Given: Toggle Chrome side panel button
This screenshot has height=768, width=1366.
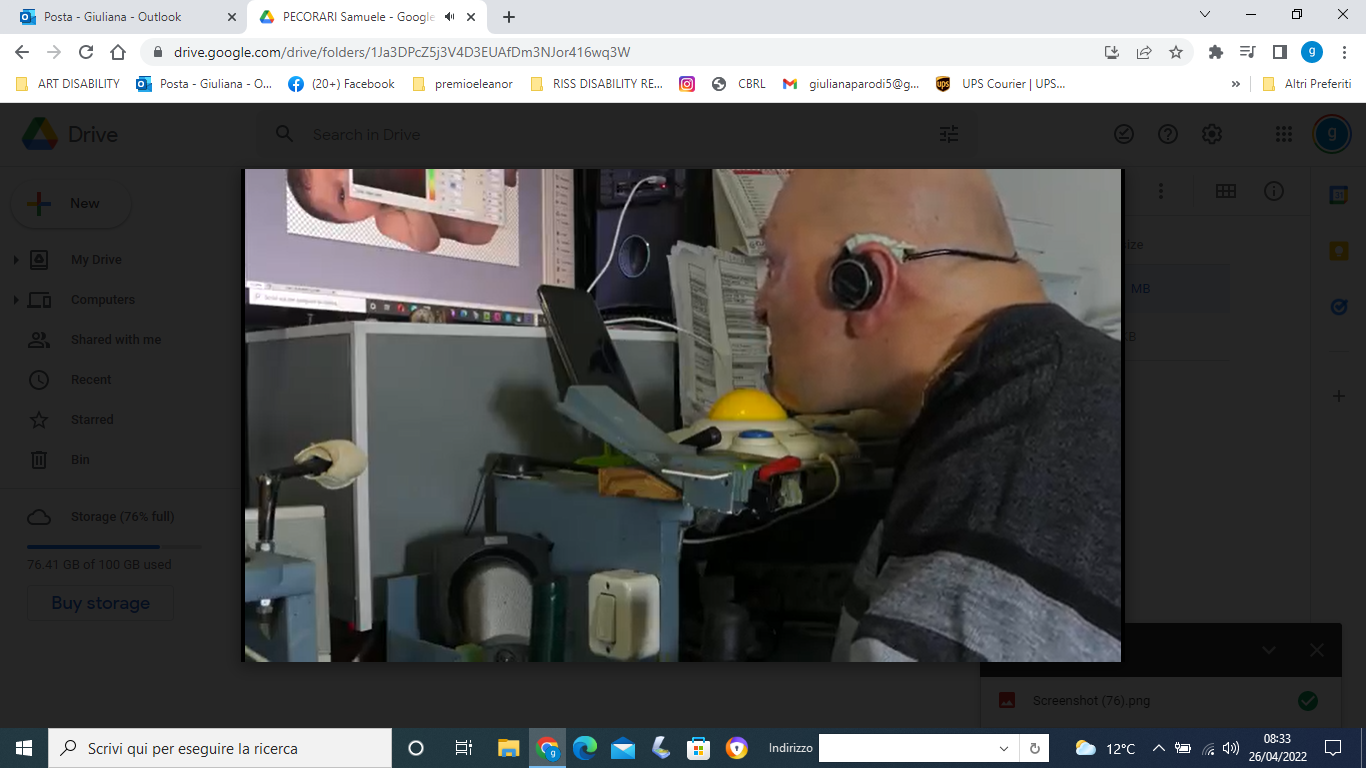Looking at the screenshot, I should click(x=1279, y=52).
